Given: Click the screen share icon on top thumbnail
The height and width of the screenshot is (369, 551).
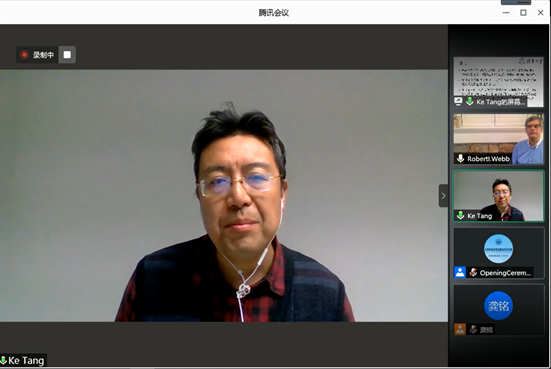Looking at the screenshot, I should click(458, 102).
